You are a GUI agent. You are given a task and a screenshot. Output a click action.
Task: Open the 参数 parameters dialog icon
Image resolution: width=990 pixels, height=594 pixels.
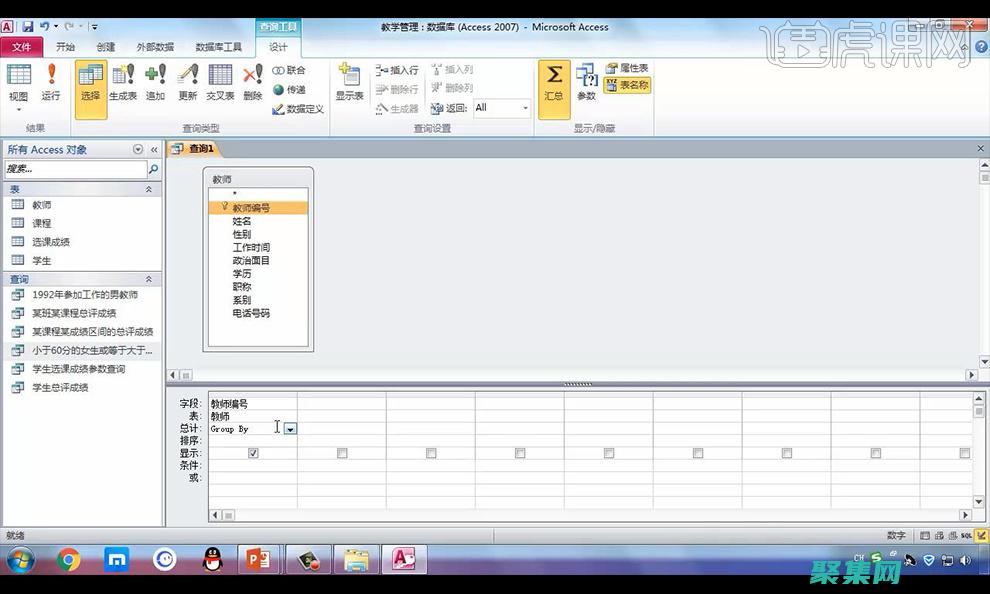[x=586, y=85]
